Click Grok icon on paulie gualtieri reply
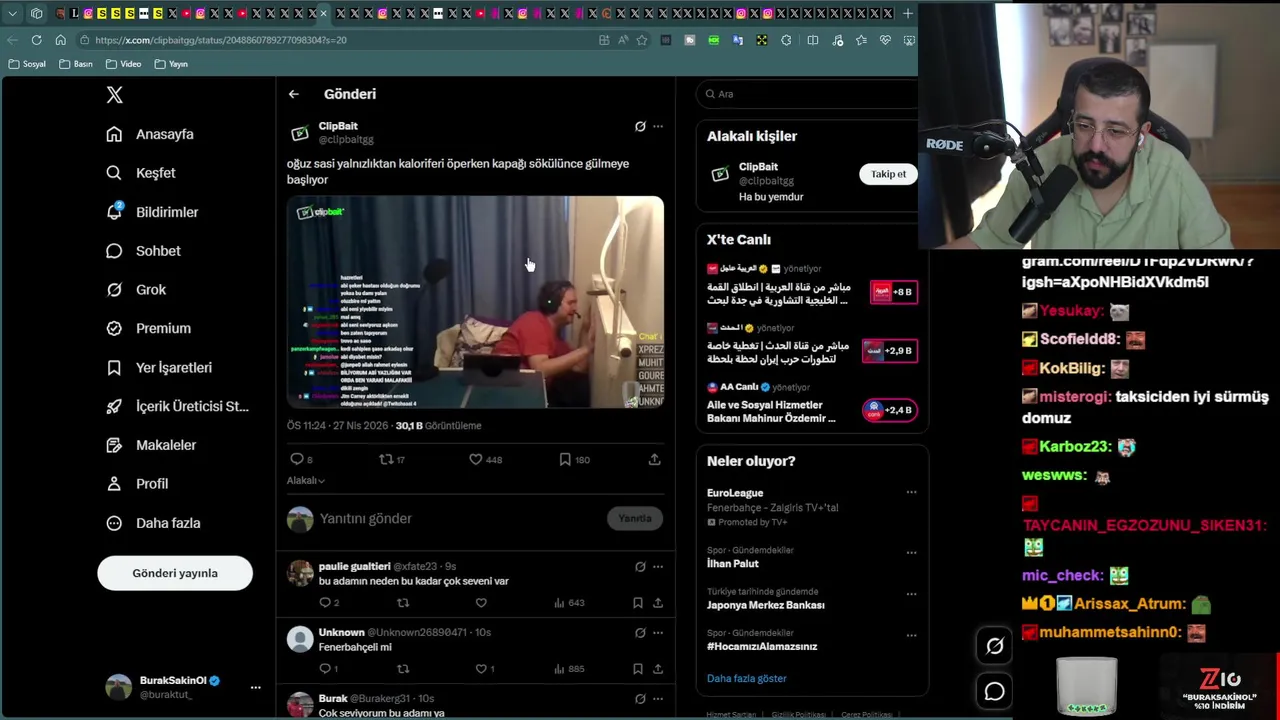 (x=640, y=566)
